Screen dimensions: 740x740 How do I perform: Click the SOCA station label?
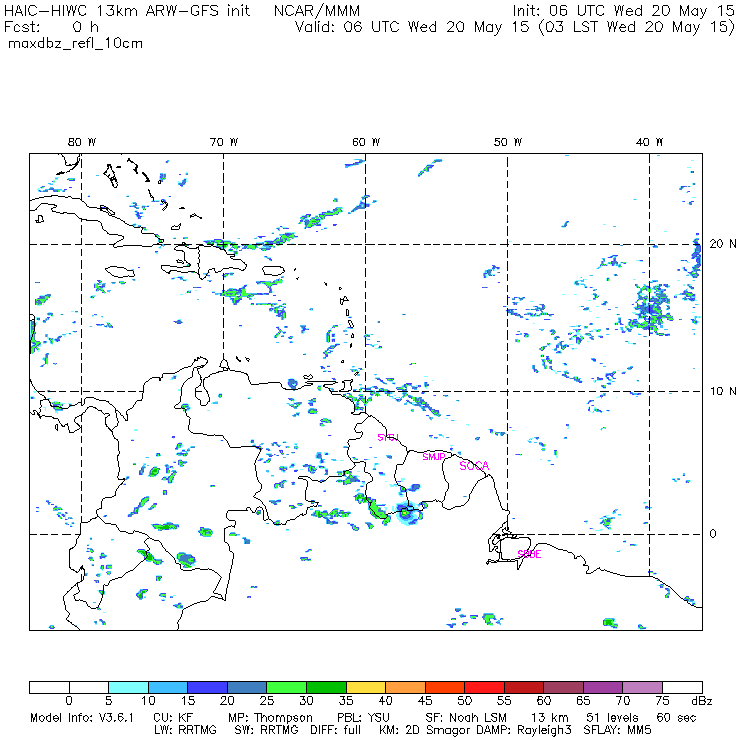point(474,466)
